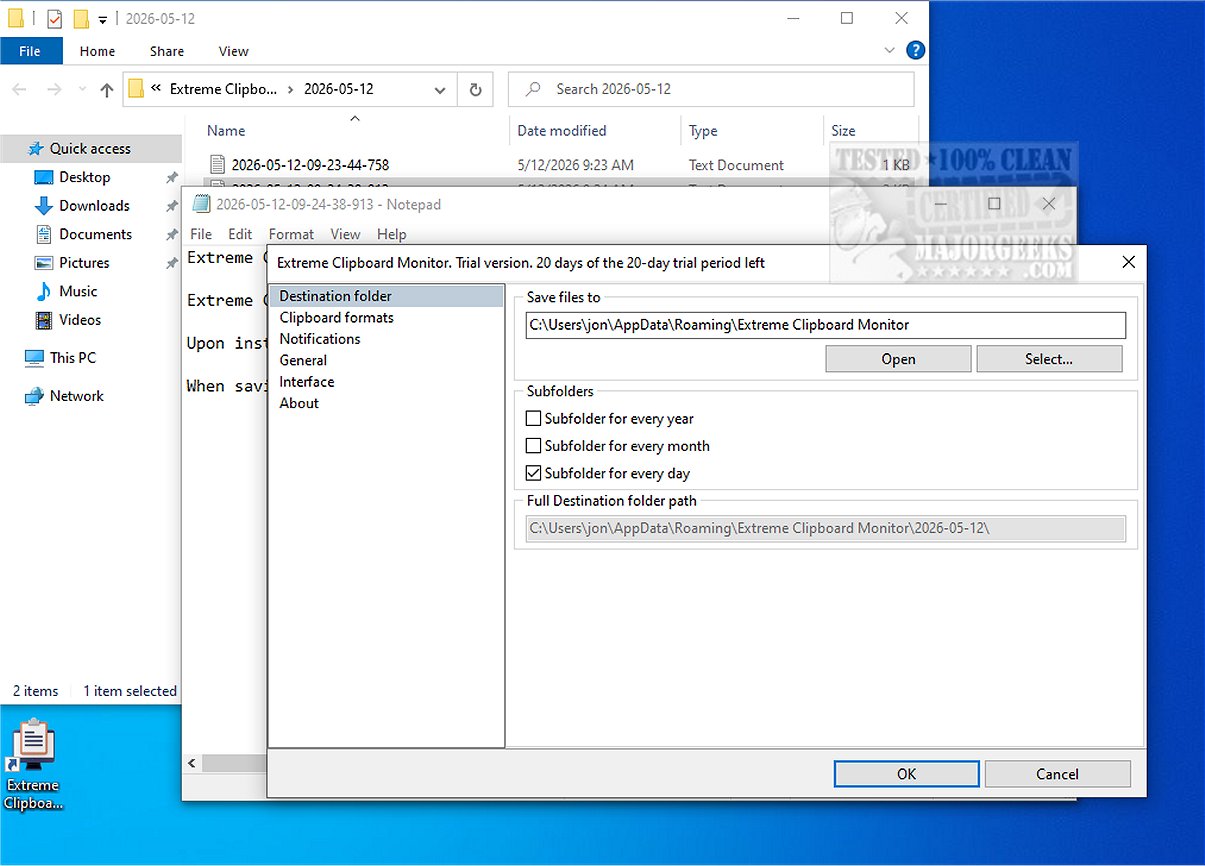Screen dimensions: 1205x866
Task: Open the View ribbon tab in Explorer
Action: (x=233, y=51)
